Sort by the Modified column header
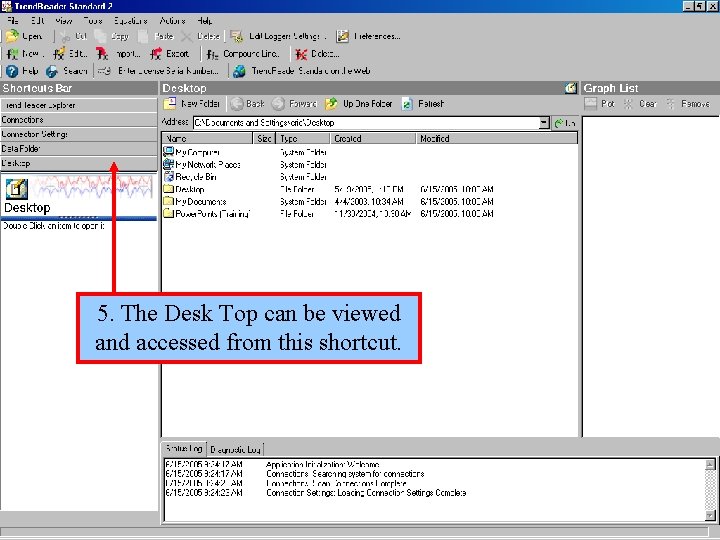The image size is (720, 540). coord(497,138)
